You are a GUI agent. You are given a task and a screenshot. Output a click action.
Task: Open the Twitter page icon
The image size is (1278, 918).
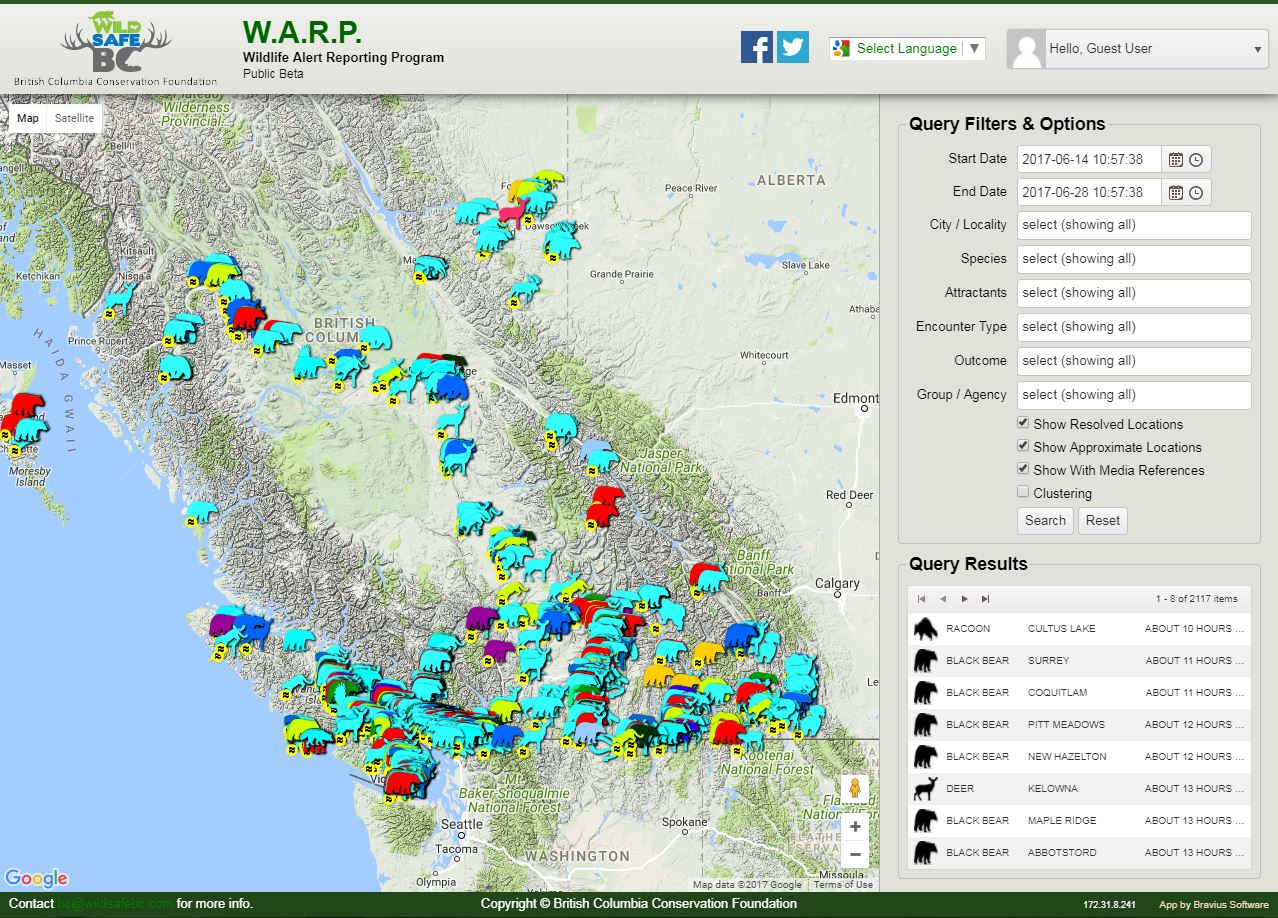(x=793, y=47)
